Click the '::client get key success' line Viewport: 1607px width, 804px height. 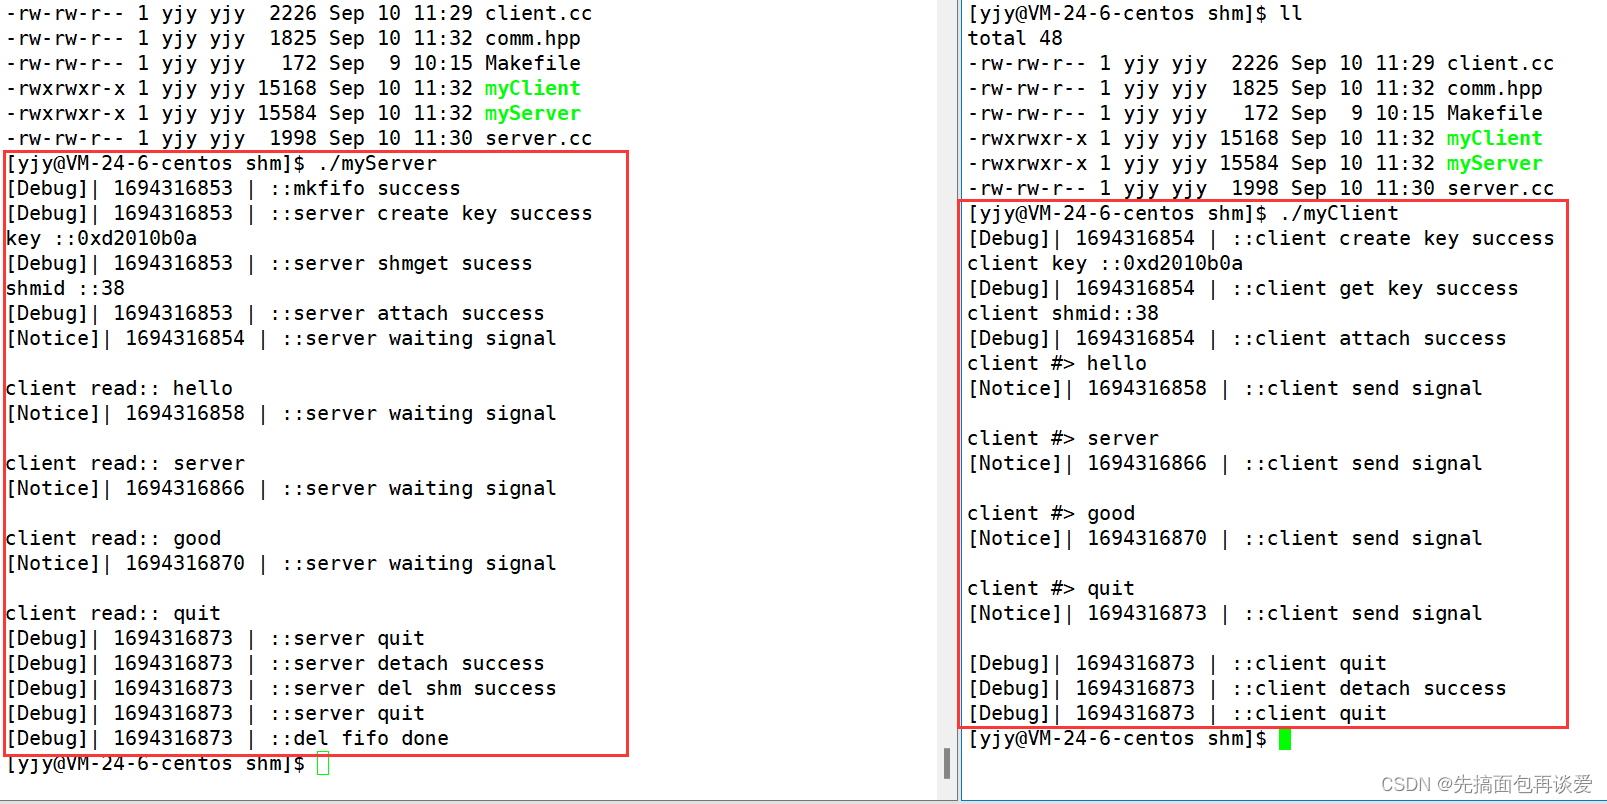(1243, 289)
